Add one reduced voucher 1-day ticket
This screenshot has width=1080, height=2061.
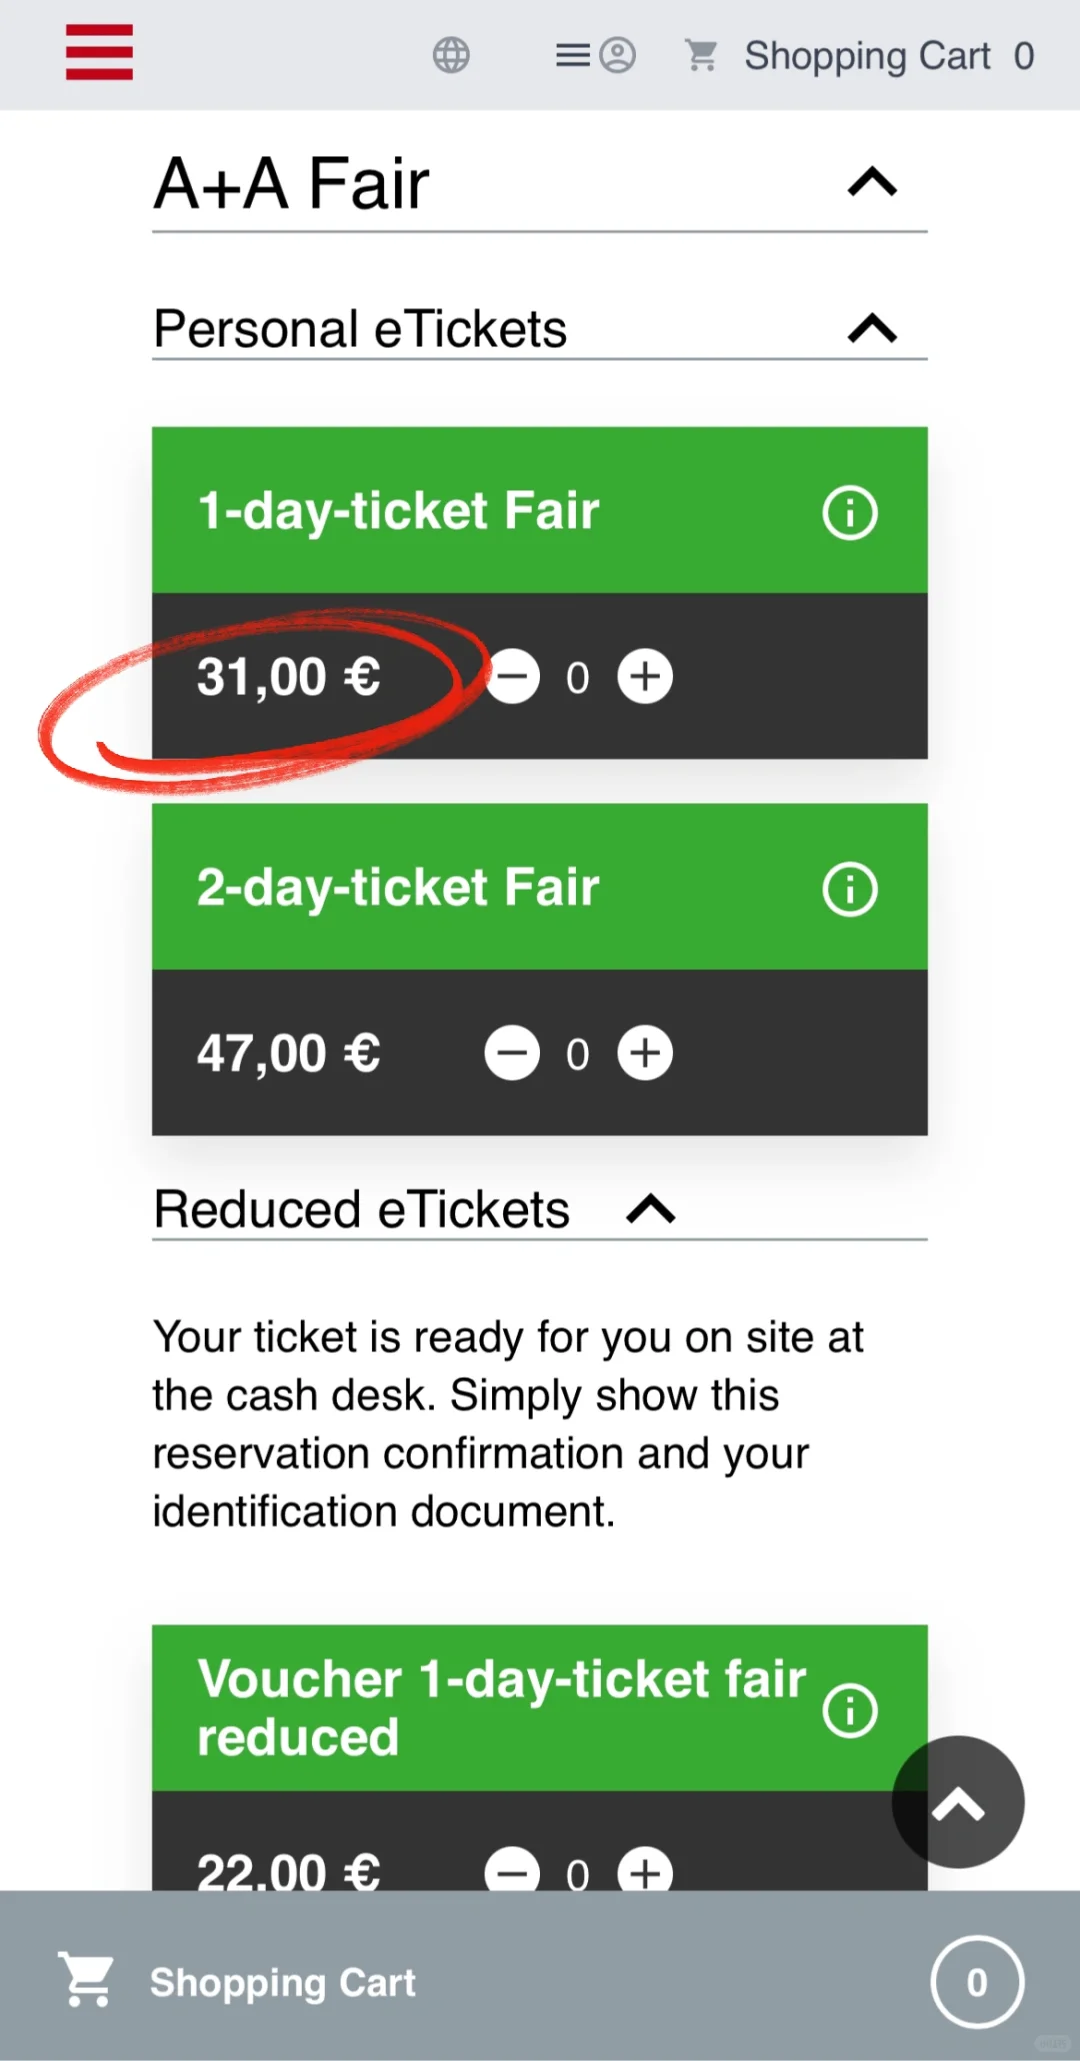coord(645,1872)
